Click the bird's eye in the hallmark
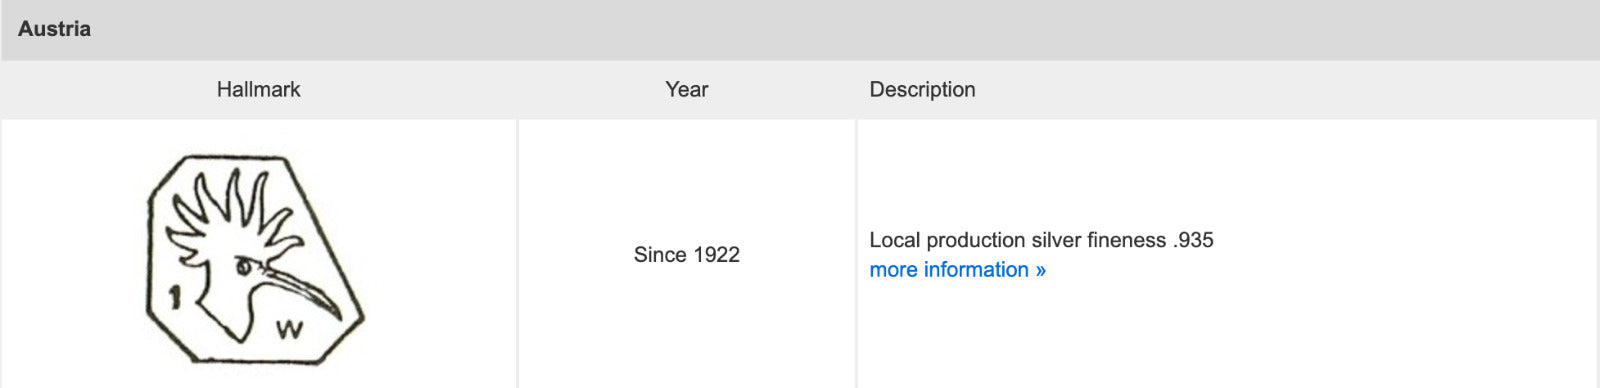The height and width of the screenshot is (388, 1600). pos(244,267)
